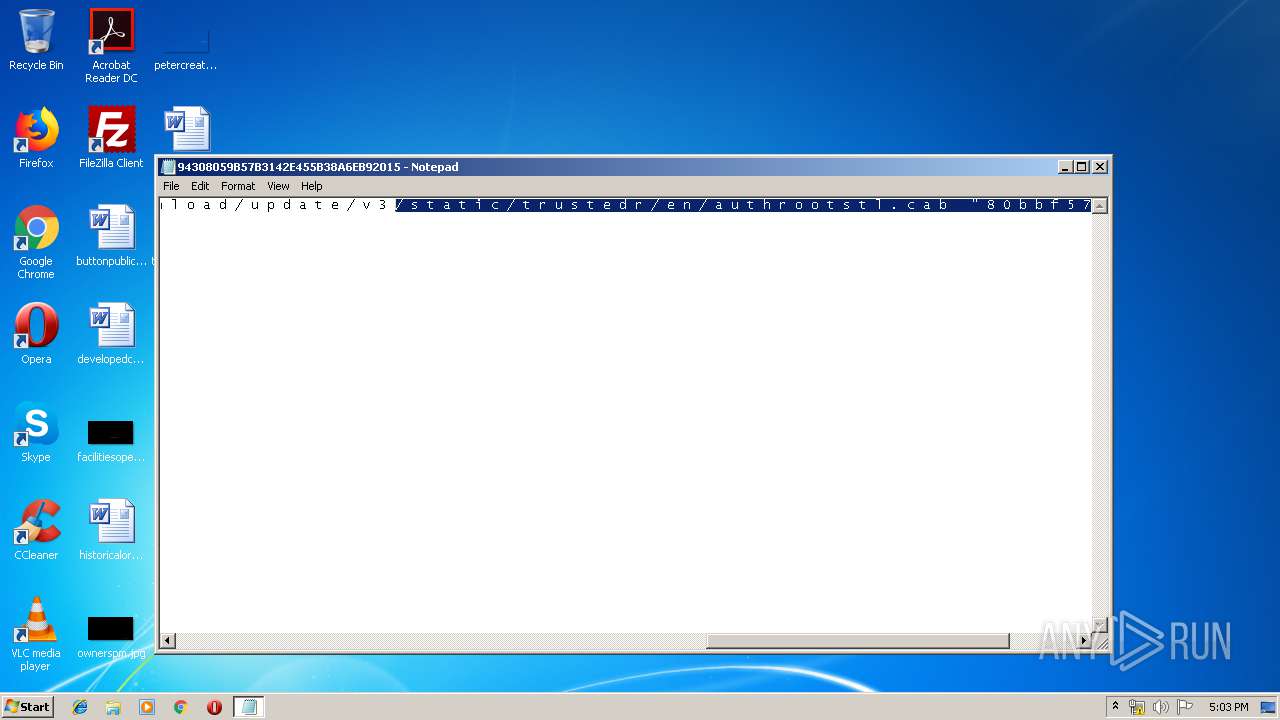The width and height of the screenshot is (1280, 720).
Task: Select facilitiesope... desktop file
Action: 111,440
